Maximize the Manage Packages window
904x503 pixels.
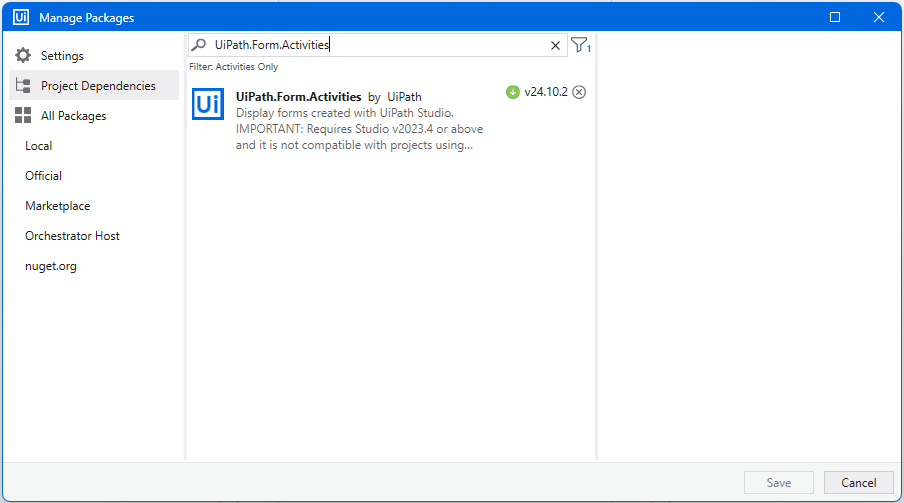point(835,17)
